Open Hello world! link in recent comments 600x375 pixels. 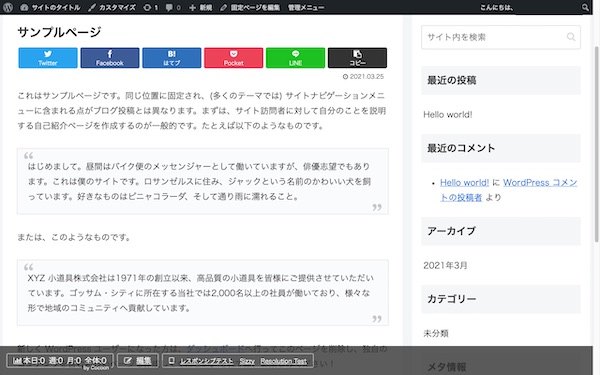pyautogui.click(x=465, y=183)
